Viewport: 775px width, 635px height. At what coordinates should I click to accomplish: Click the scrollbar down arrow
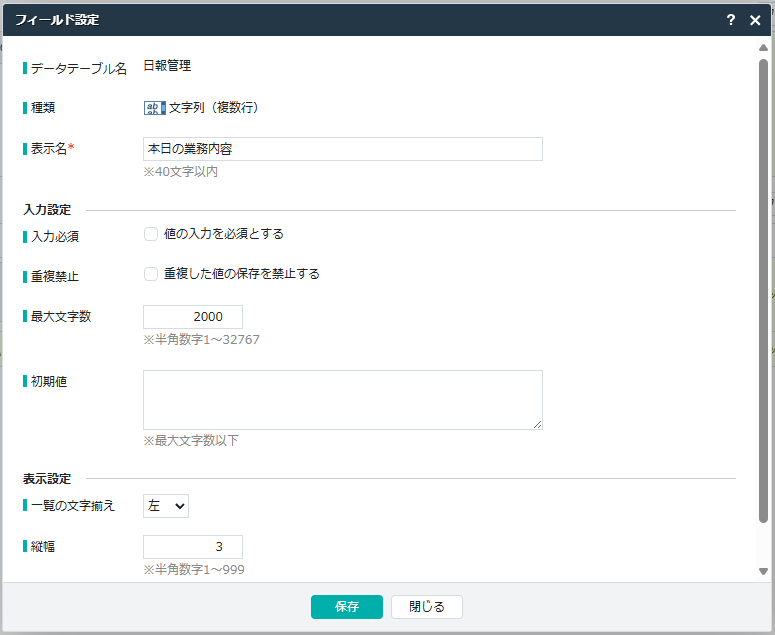pyautogui.click(x=763, y=571)
